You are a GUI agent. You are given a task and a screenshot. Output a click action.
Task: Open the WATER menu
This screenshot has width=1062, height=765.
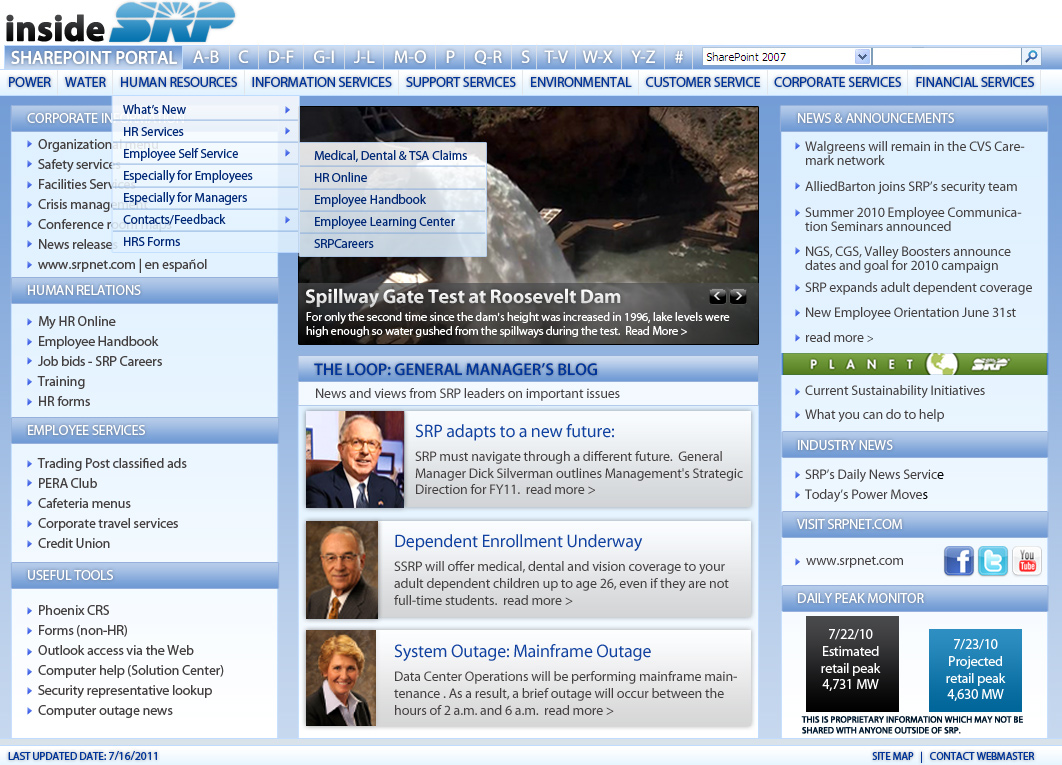point(85,82)
